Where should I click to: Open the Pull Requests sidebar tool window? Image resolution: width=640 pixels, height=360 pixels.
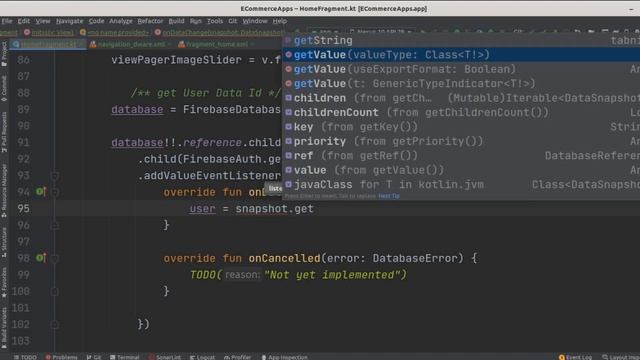pyautogui.click(x=4, y=132)
